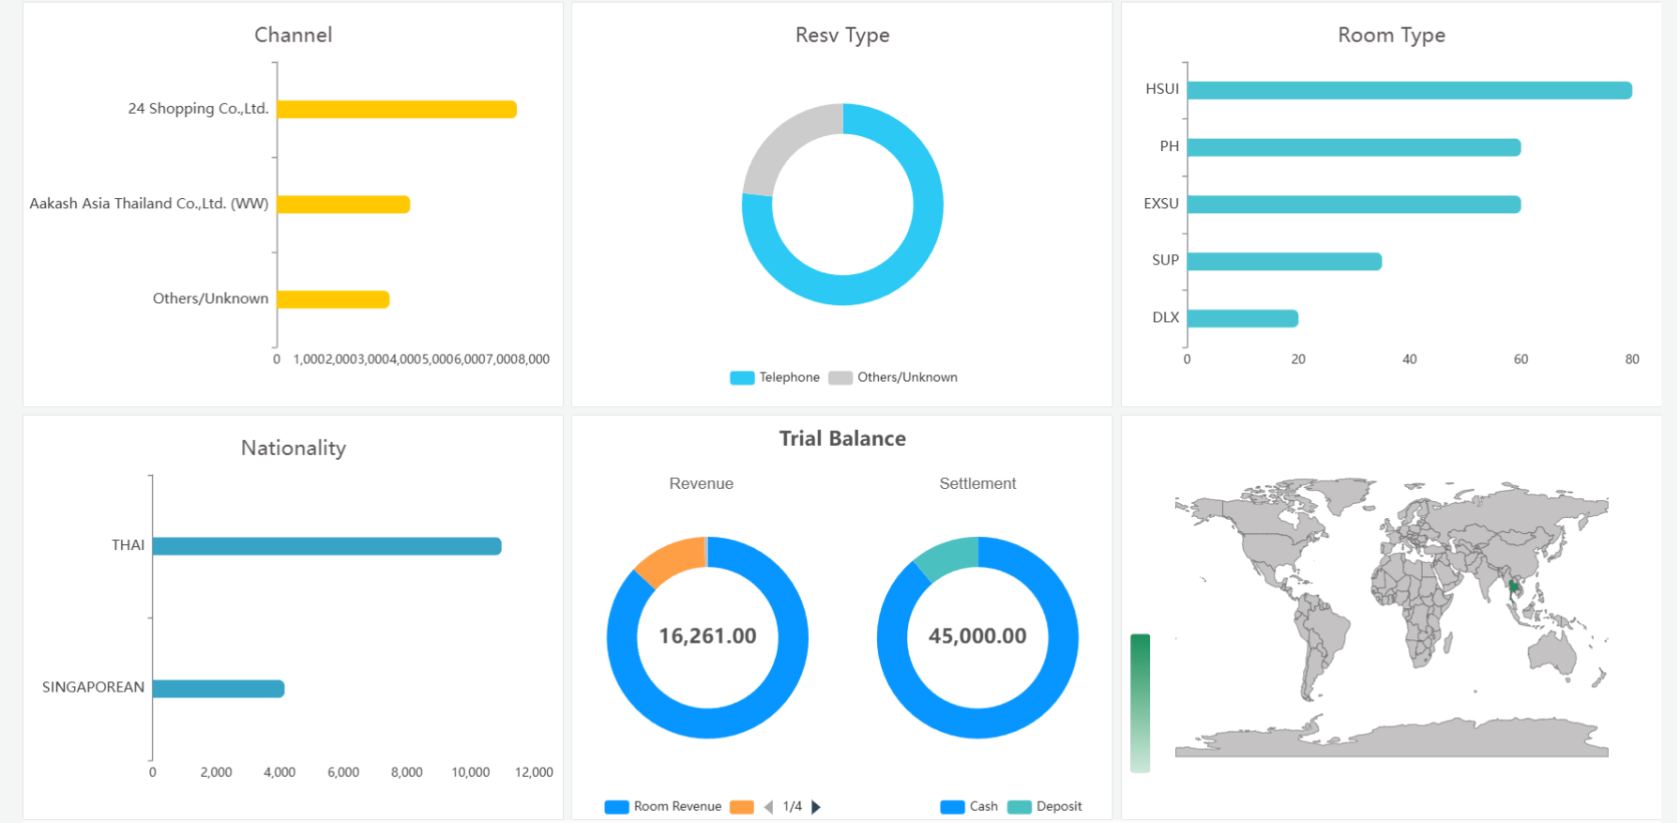Click the green map color scale bar

coord(1140,702)
